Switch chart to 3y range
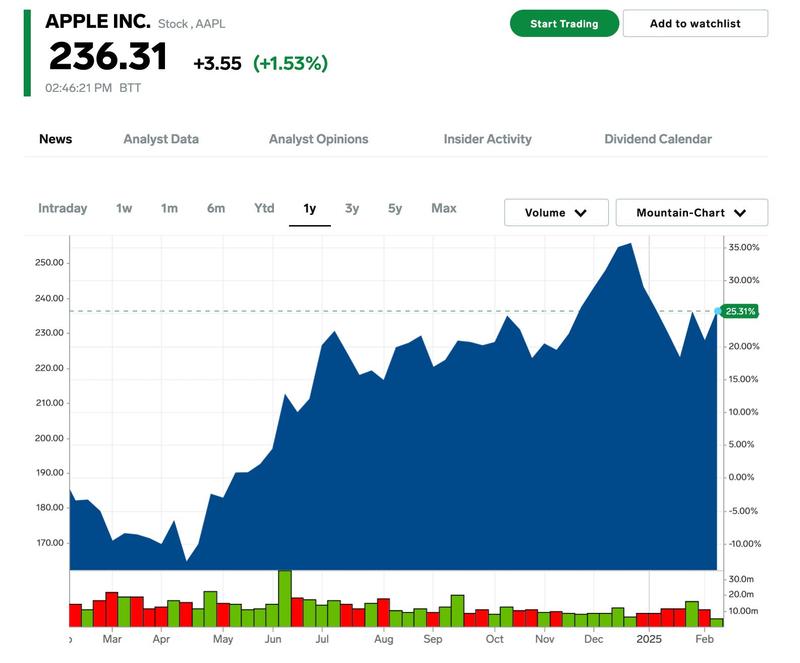The image size is (800, 663). click(352, 208)
